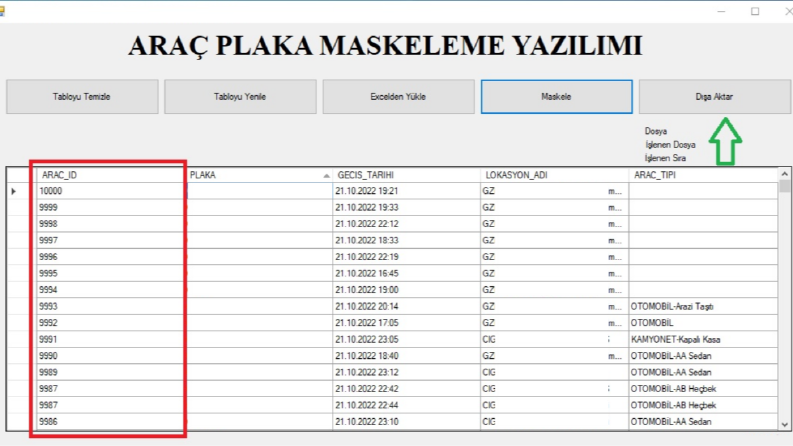Click date cell 21.10.2022 23:12
The image size is (793, 446).
click(407, 372)
